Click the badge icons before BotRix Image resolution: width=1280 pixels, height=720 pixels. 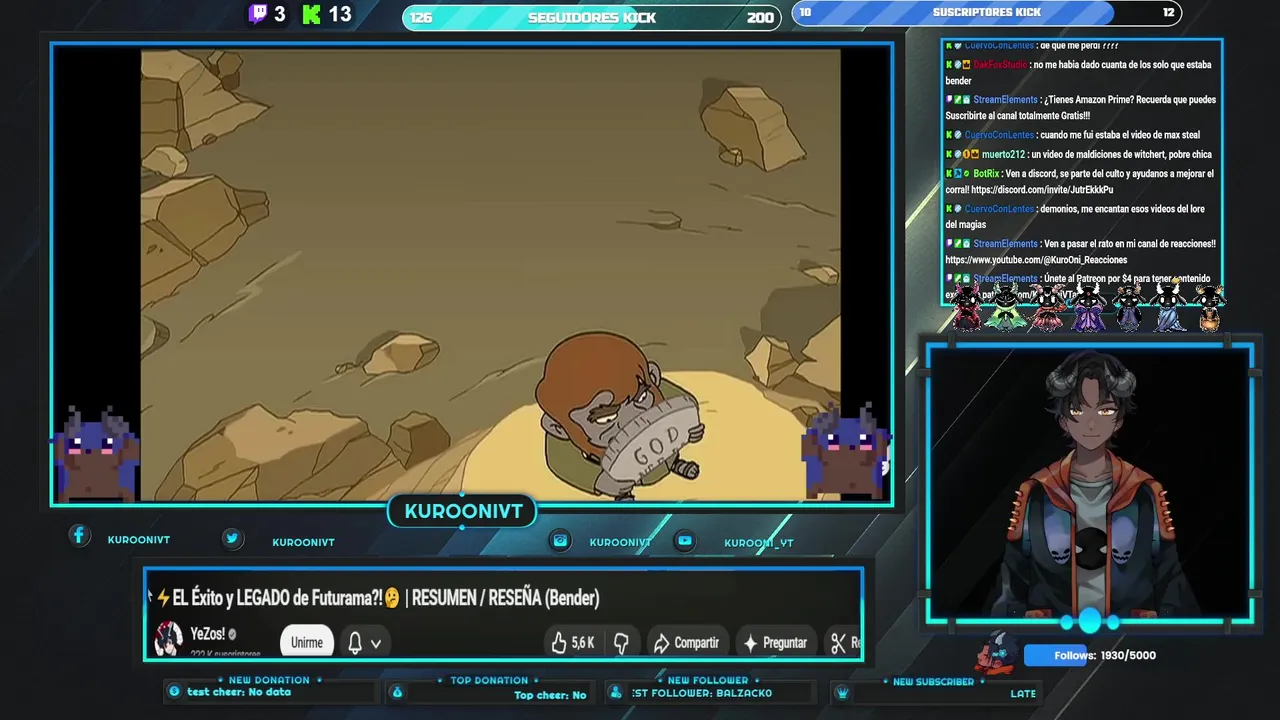coord(957,174)
